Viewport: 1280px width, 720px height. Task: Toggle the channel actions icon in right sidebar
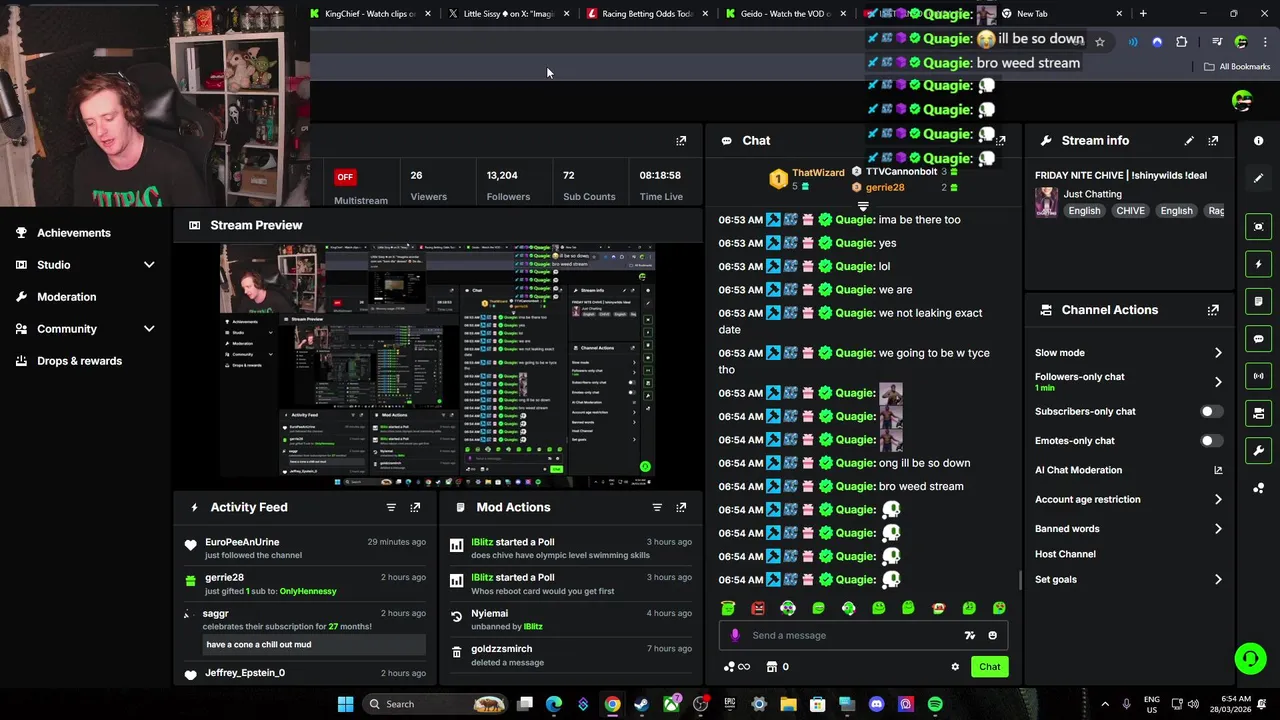1259,413
